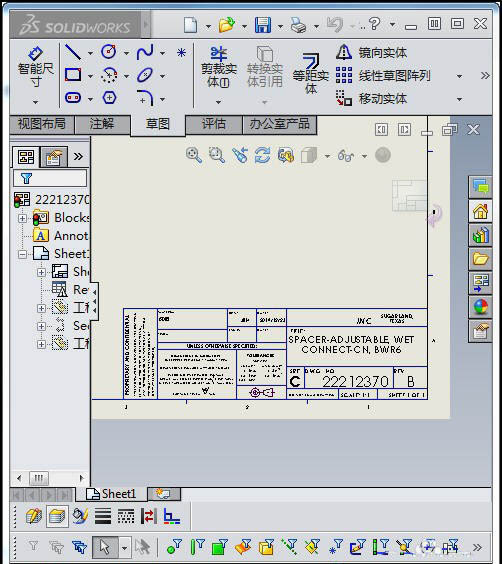Open the File Explorer task pane folder
The image size is (502, 564).
click(480, 258)
